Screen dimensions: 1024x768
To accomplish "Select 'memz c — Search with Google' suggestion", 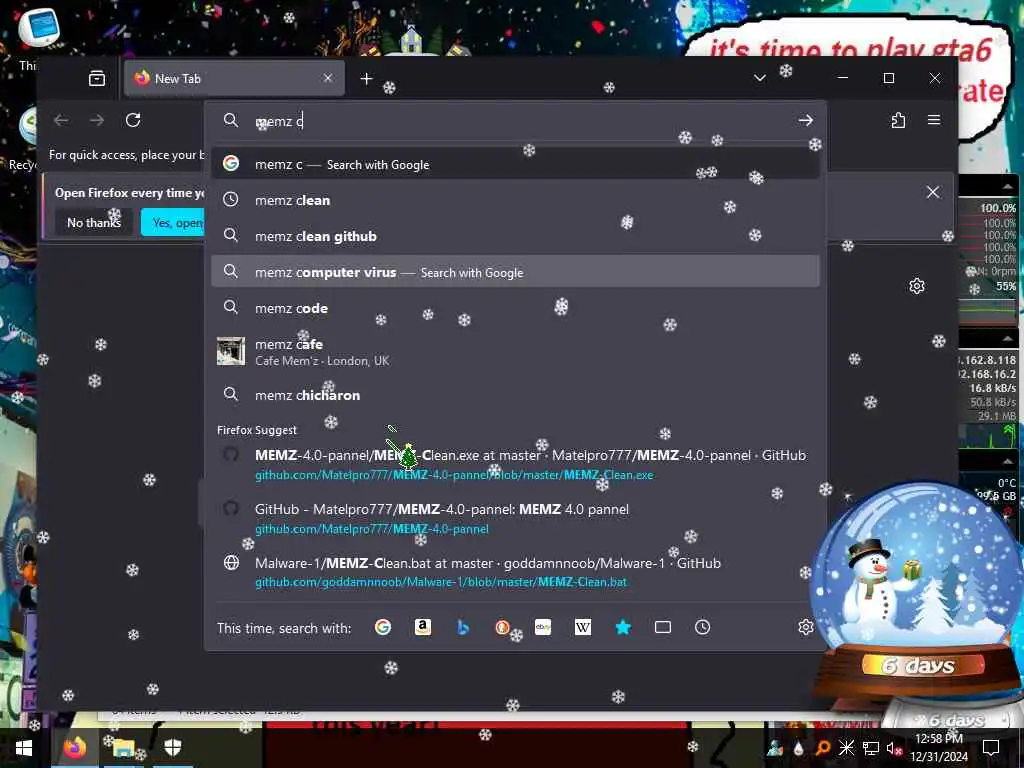I will pos(515,164).
